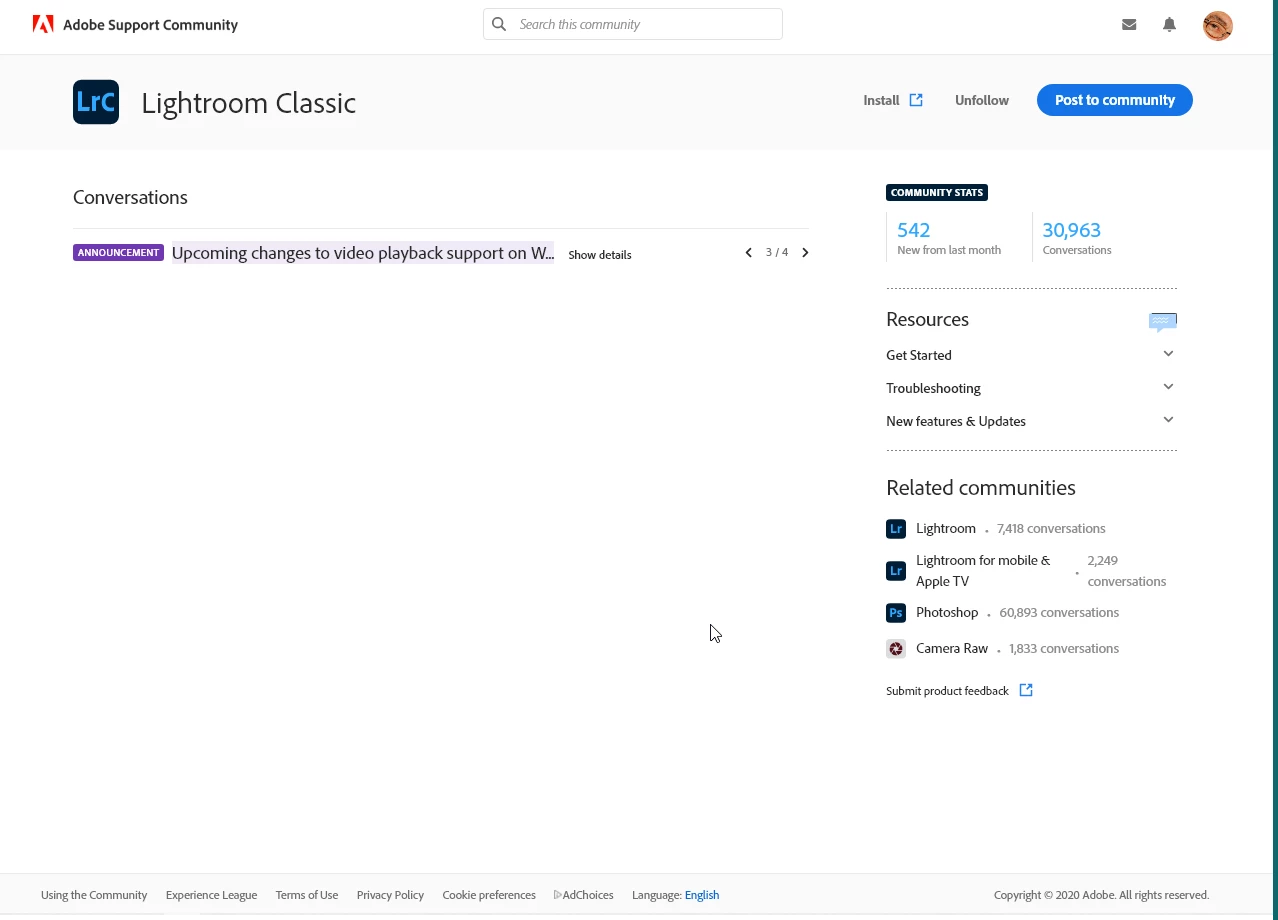Click the Lightroom Lr icon

(896, 529)
